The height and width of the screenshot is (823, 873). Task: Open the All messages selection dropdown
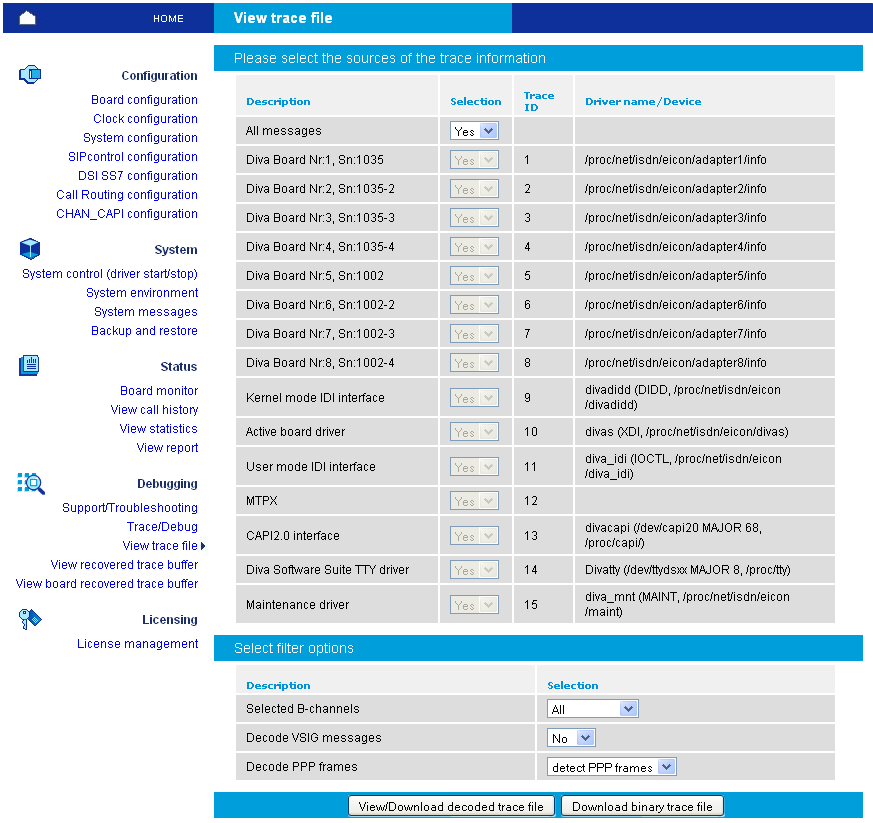475,131
